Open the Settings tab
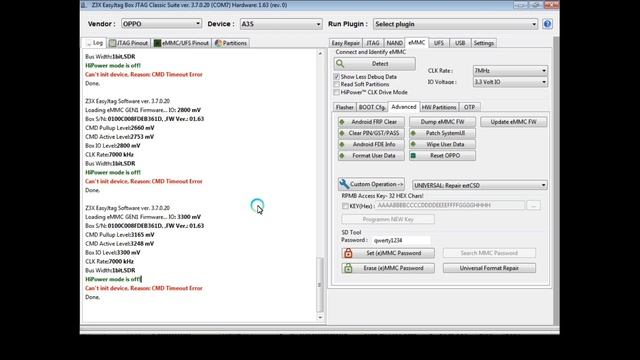Image resolution: width=640 pixels, height=360 pixels. (x=484, y=43)
